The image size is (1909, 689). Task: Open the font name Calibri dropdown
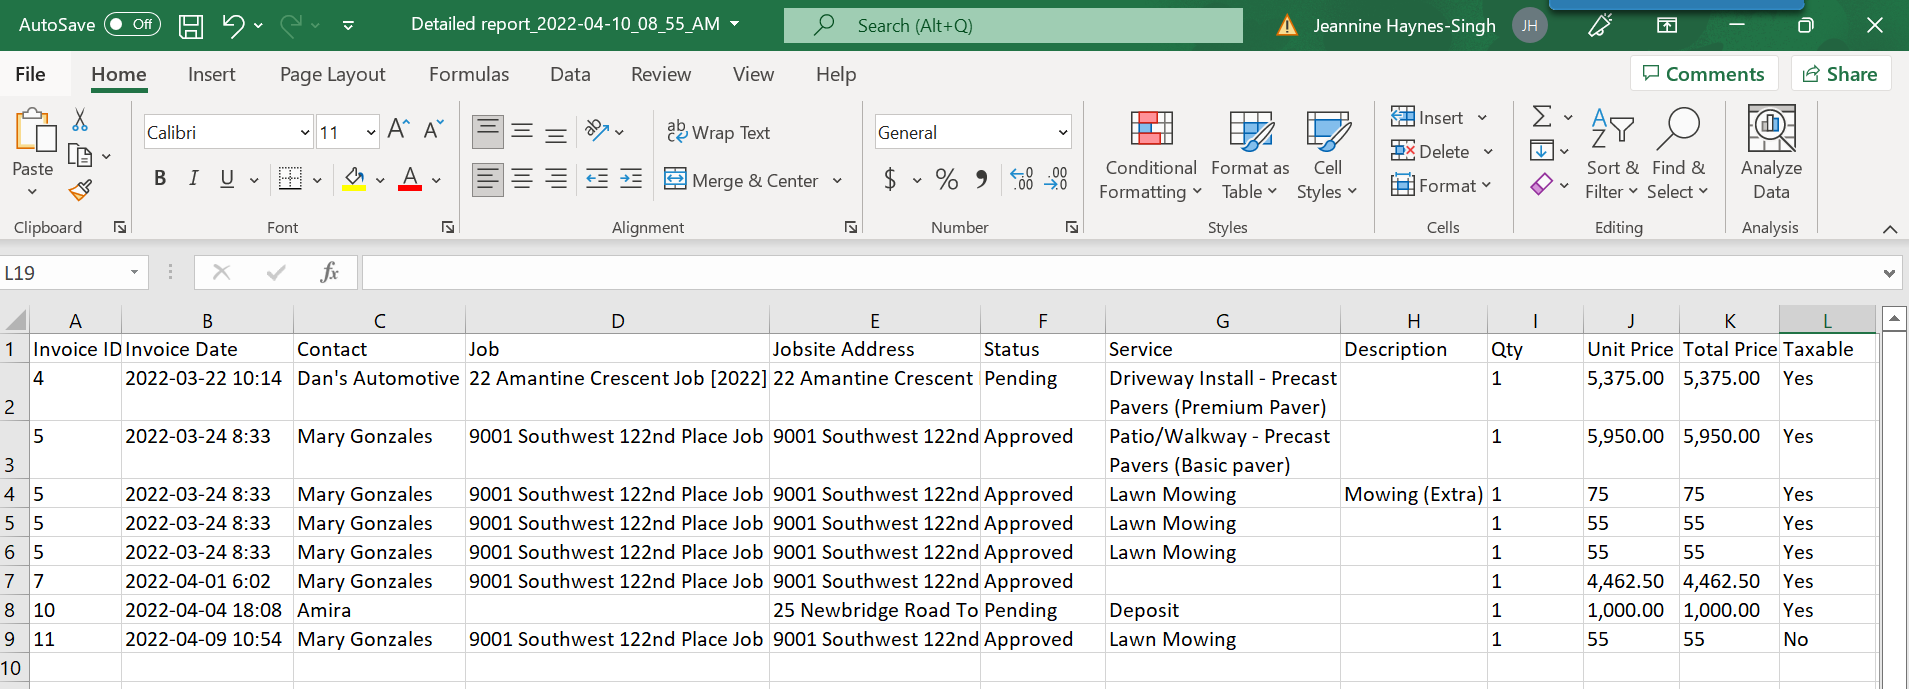pos(305,133)
